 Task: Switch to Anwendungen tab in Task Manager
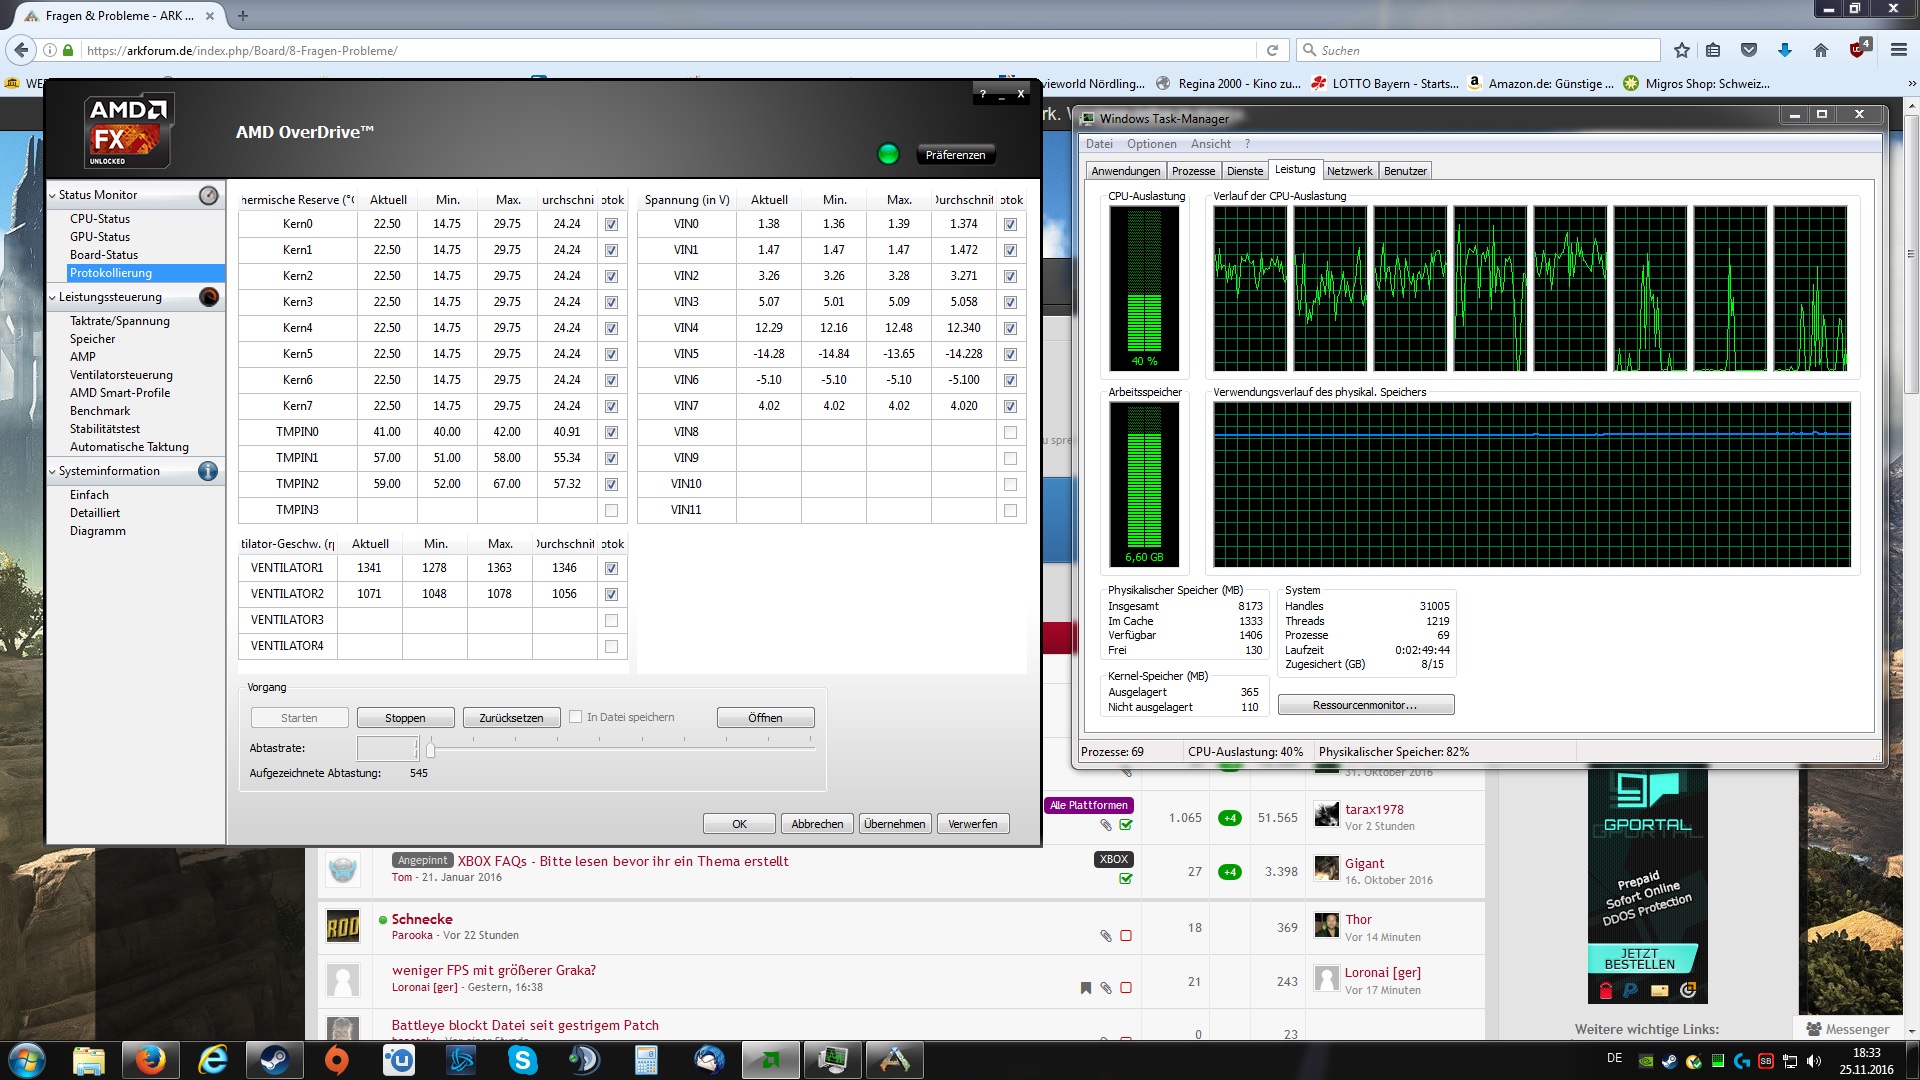pos(1126,171)
